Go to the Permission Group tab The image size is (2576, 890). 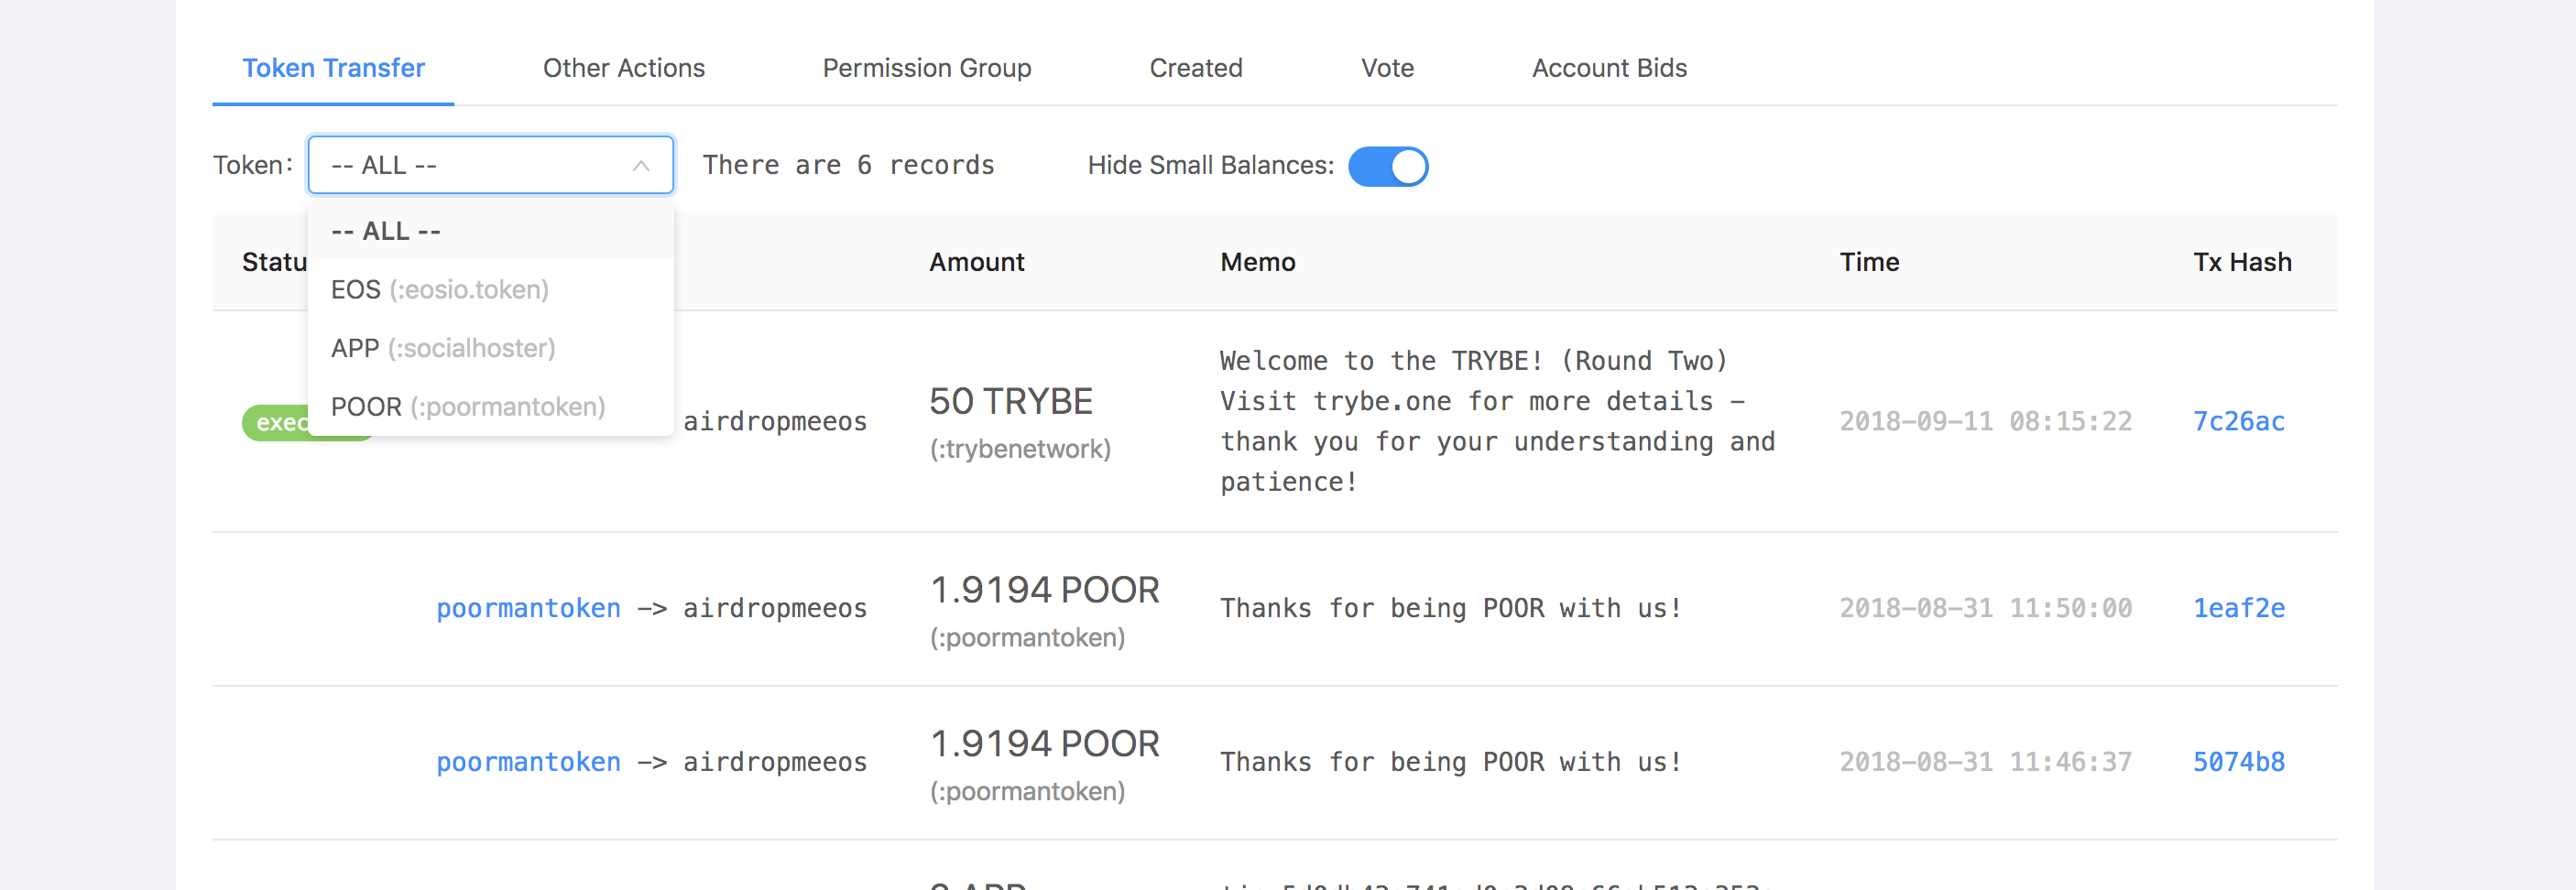tap(926, 68)
